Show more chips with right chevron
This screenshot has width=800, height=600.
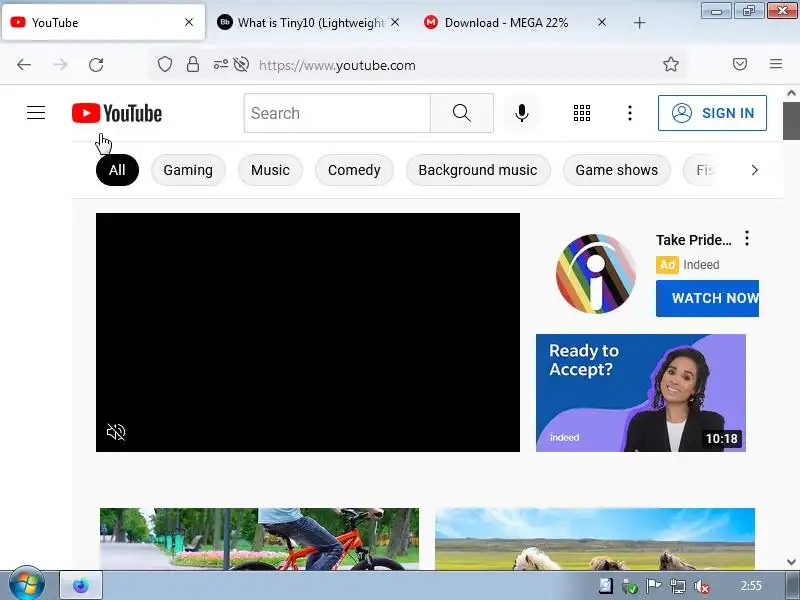tap(755, 170)
